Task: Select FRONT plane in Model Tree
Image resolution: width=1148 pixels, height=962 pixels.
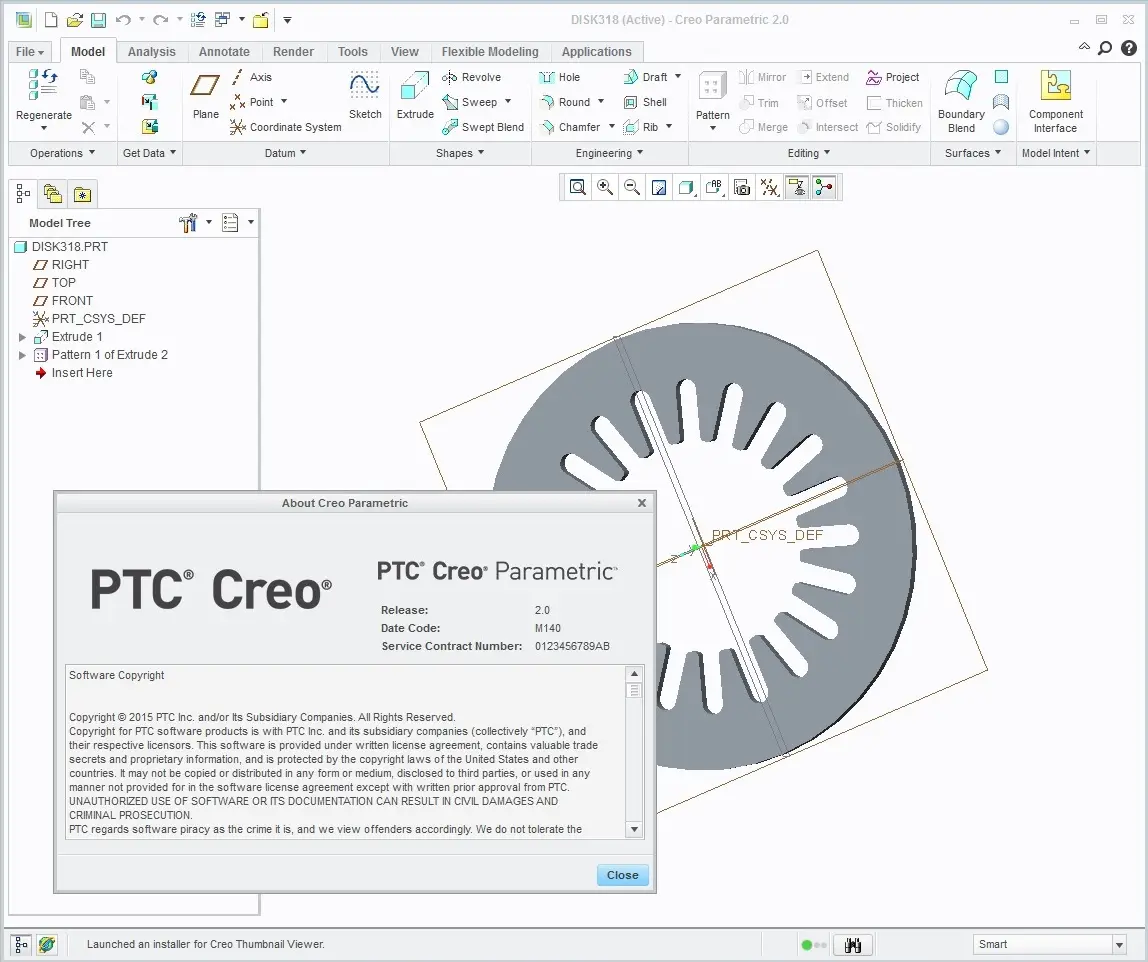Action: point(63,301)
